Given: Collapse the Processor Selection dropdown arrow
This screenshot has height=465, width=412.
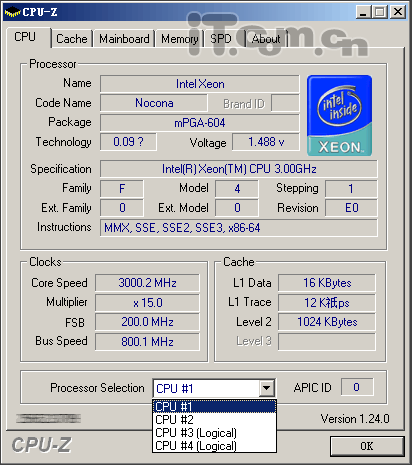Looking at the screenshot, I should (266, 388).
